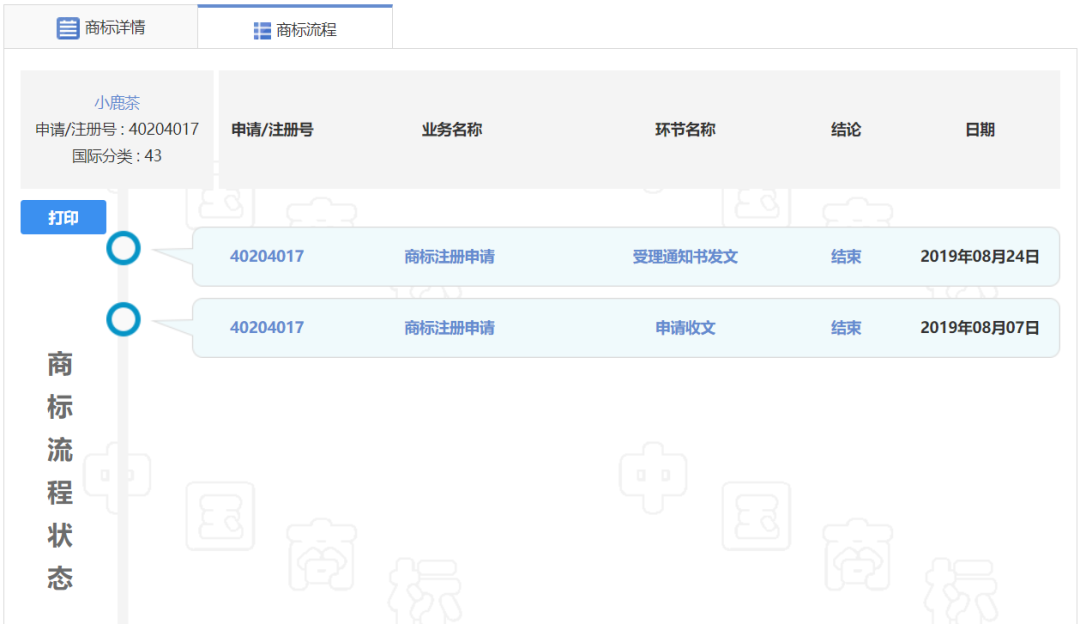
Task: Click 商标注册申请 in the 08月07日 row
Action: tap(449, 328)
